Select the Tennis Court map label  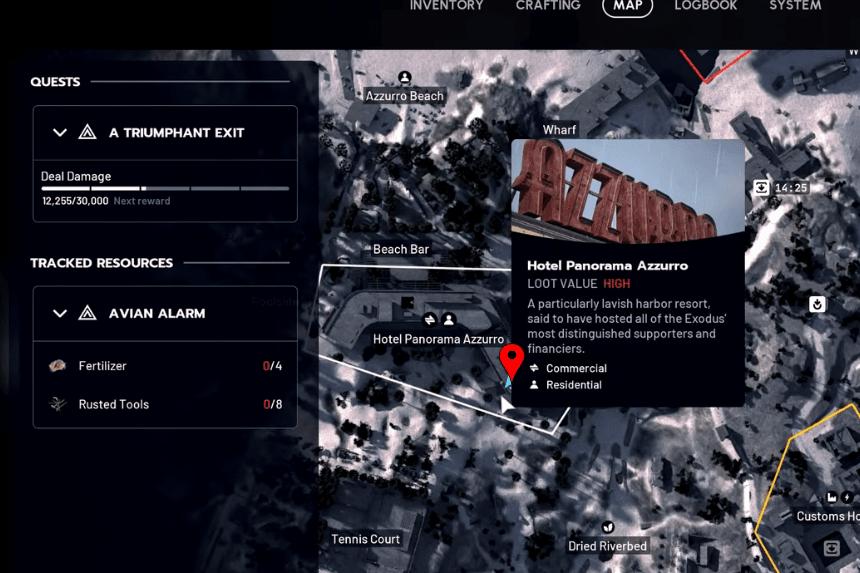[x=365, y=539]
